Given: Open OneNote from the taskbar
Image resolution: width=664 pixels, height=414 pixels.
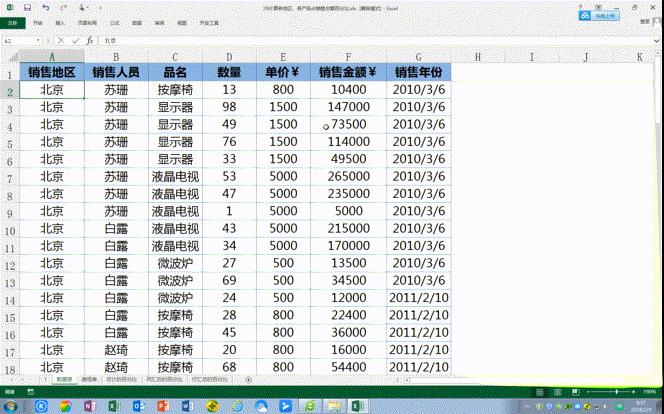Looking at the screenshot, I should (89, 406).
